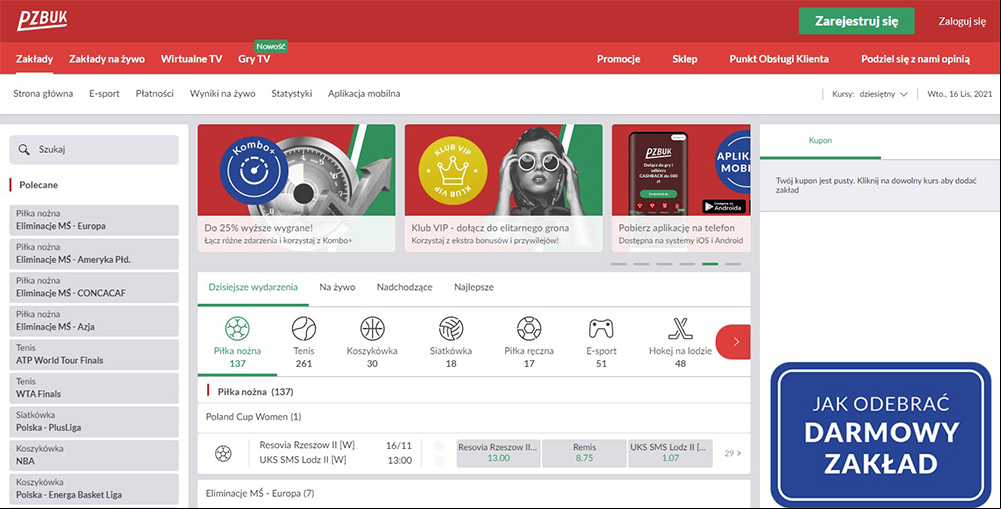The height and width of the screenshot is (509, 1001).
Task: Switch to Nadchodzące tab
Action: click(404, 287)
